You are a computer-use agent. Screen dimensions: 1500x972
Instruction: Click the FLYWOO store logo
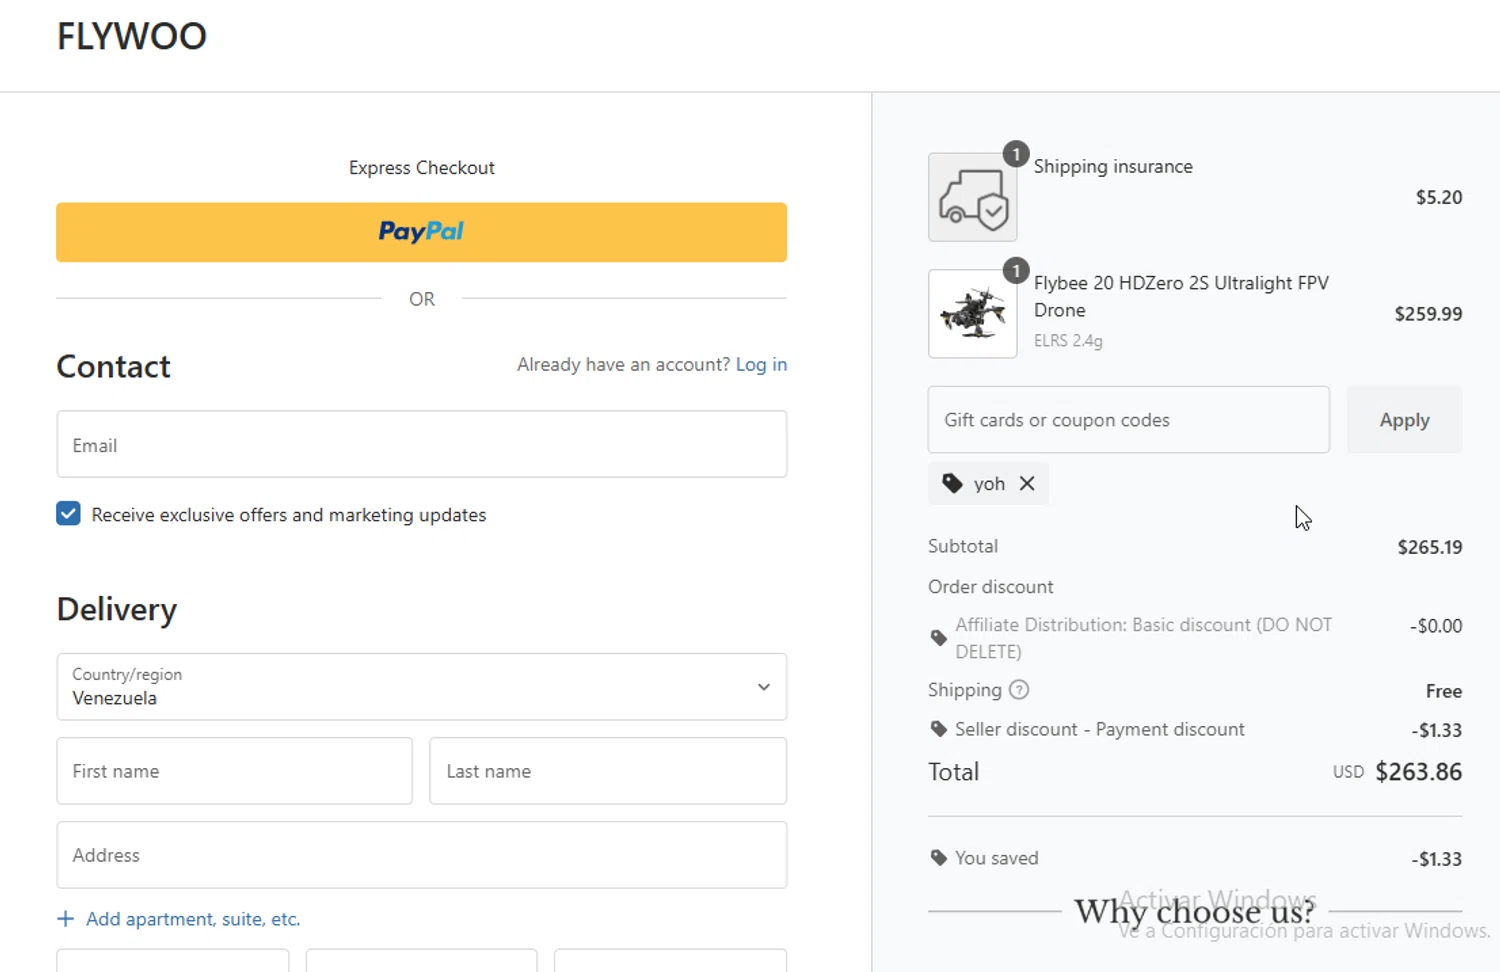pos(132,36)
